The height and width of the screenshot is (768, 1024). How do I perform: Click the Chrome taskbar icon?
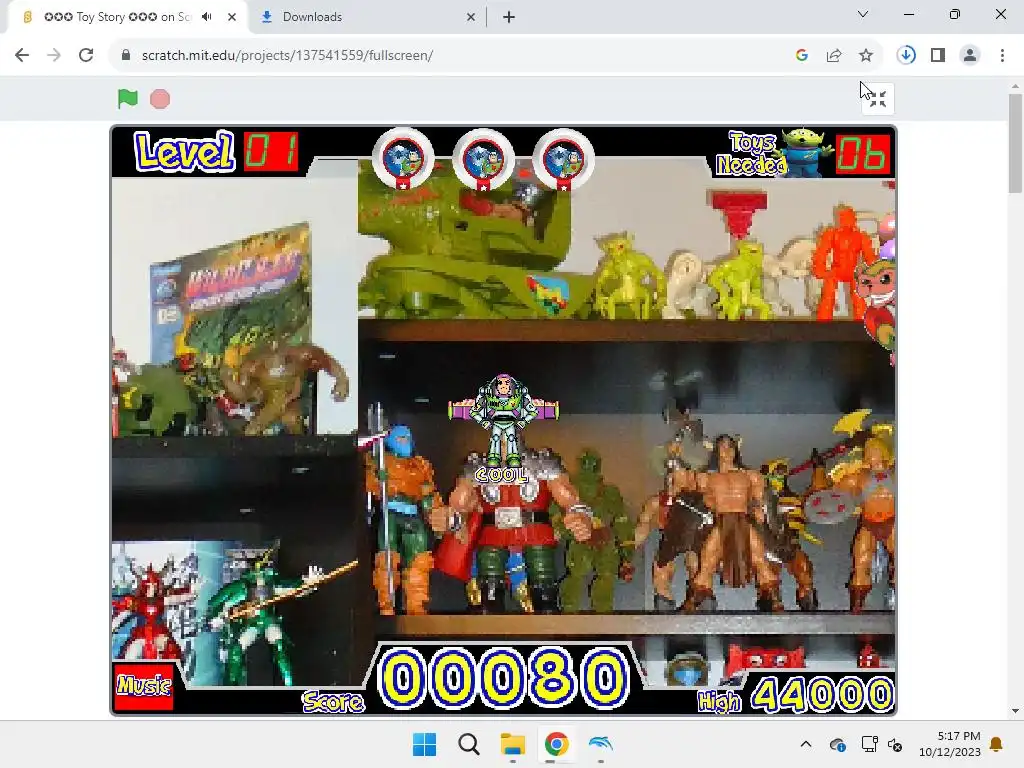pyautogui.click(x=556, y=744)
